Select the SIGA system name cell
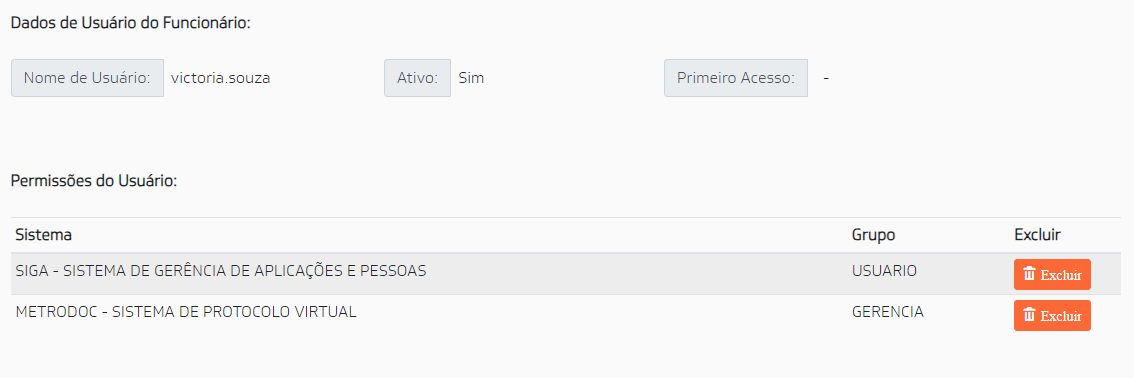 point(221,271)
